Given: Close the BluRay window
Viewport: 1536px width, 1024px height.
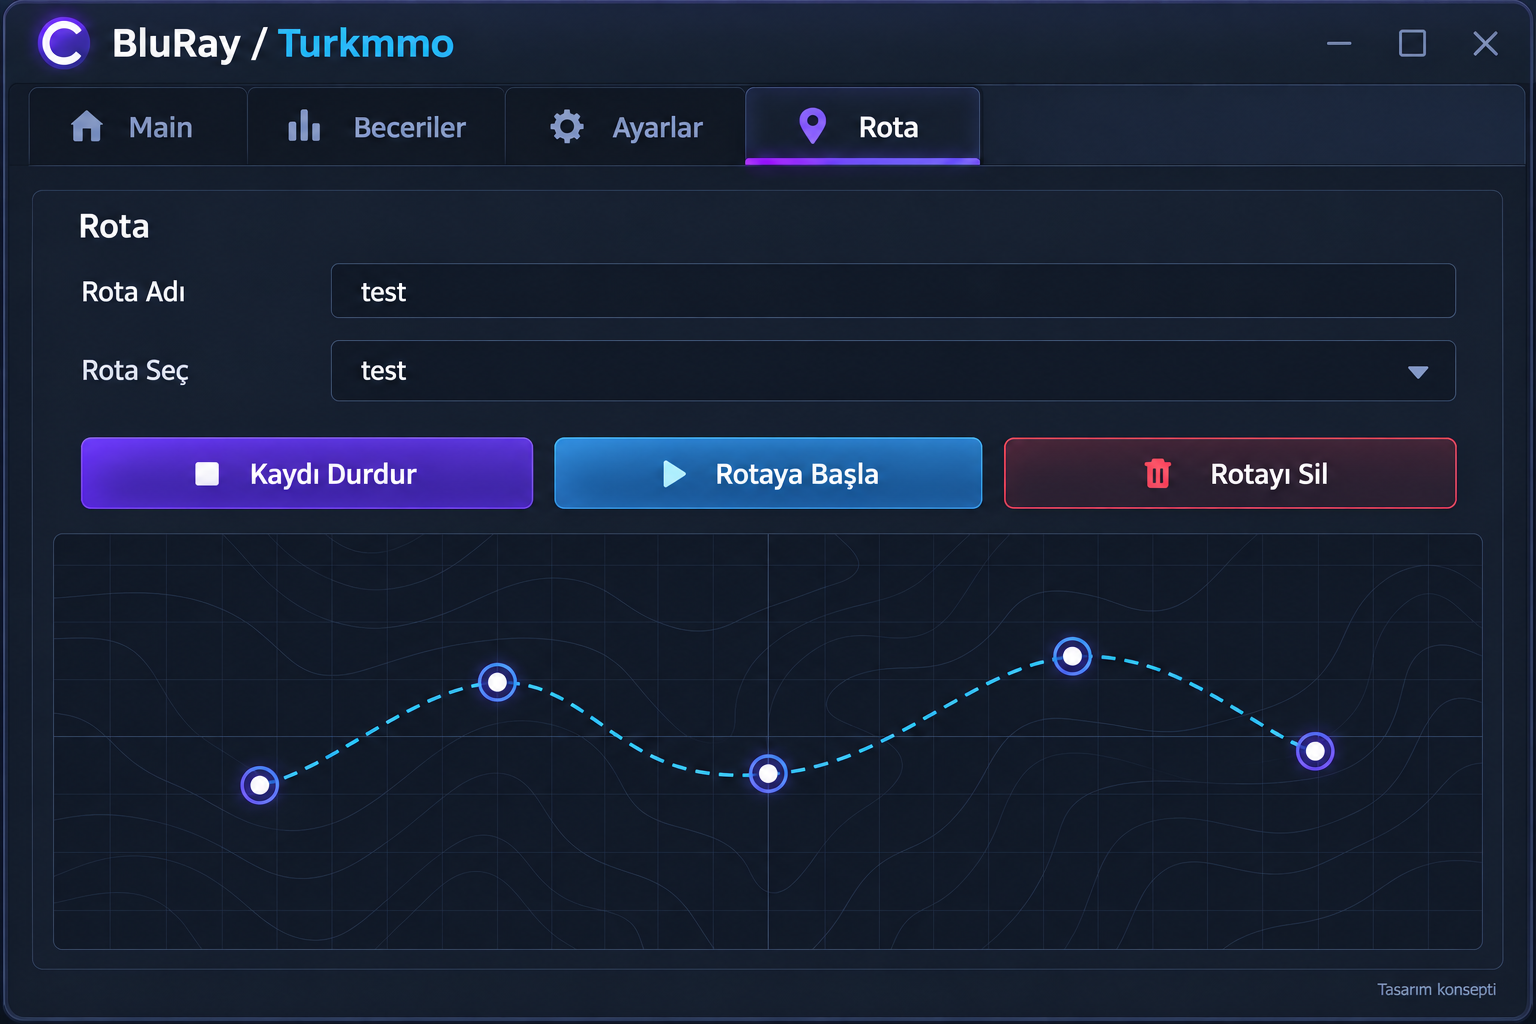Looking at the screenshot, I should pos(1485,43).
